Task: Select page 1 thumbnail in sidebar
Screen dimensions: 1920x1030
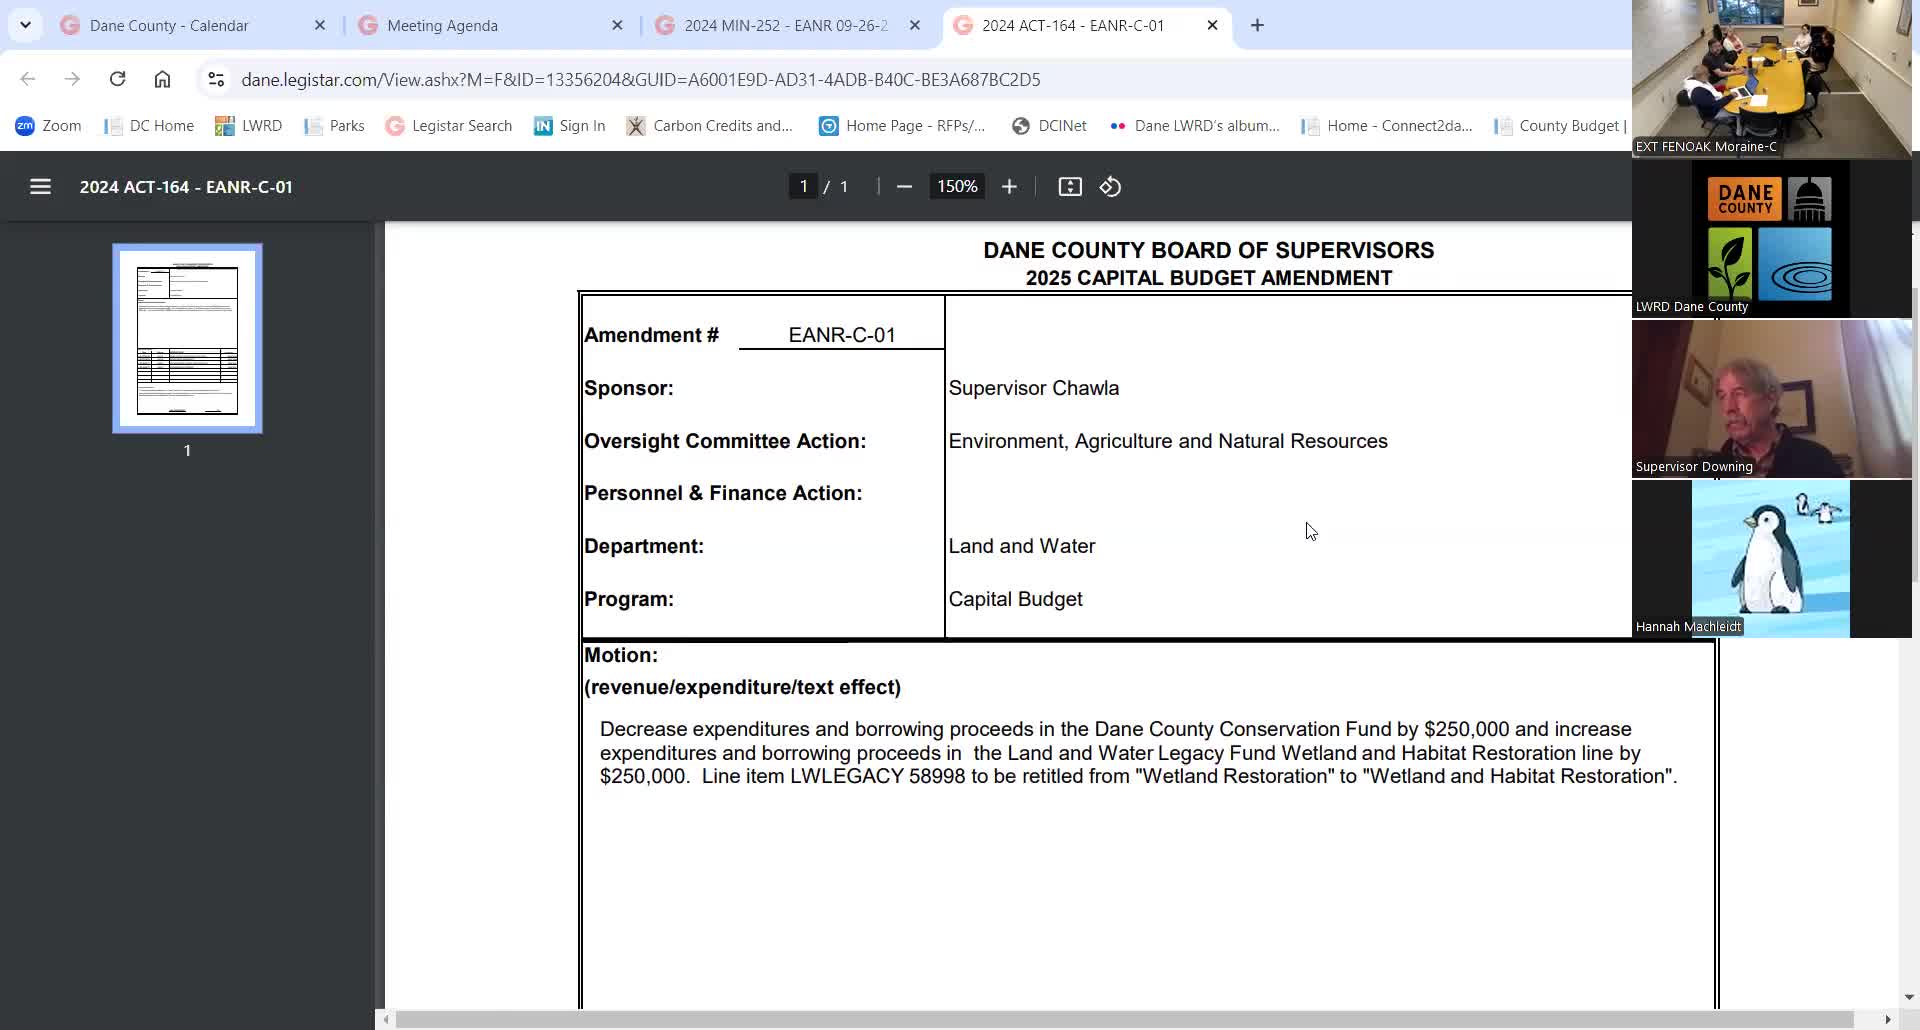Action: [x=187, y=338]
